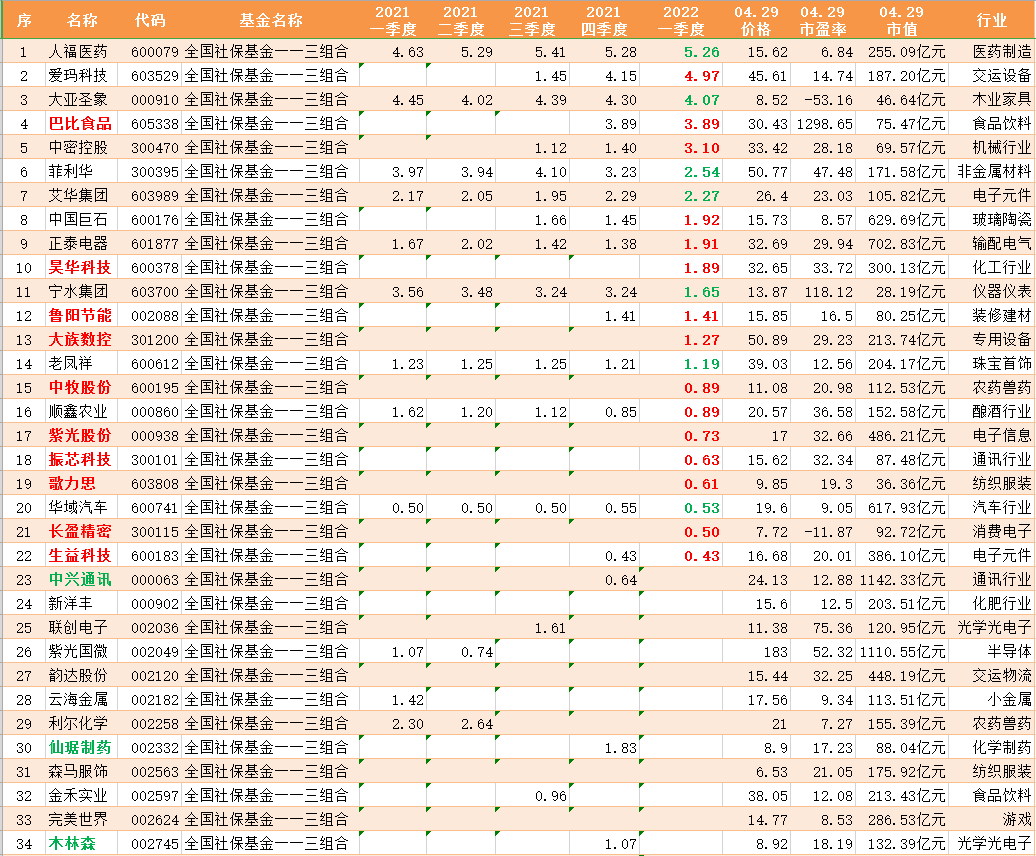Click 1.42 in 云海金属 row
This screenshot has height=856, width=1036.
pyautogui.click(x=408, y=700)
